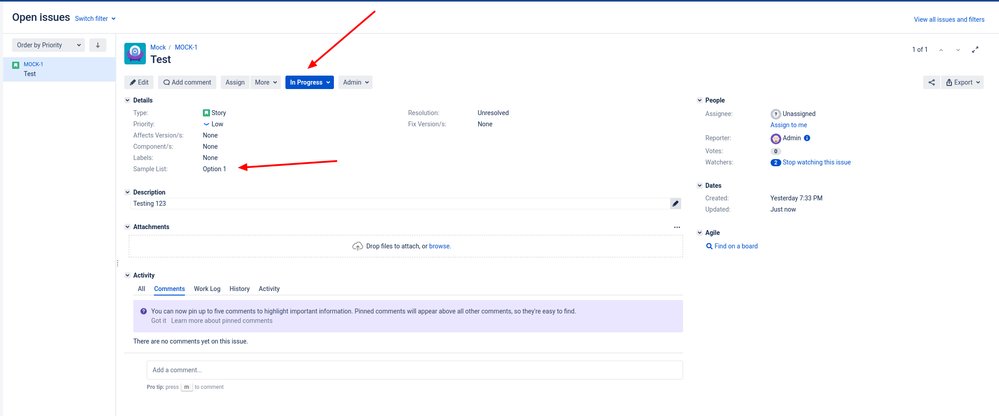Screen dimensions: 999x416
Task: Click the Find on a board link
Action: [x=737, y=246]
